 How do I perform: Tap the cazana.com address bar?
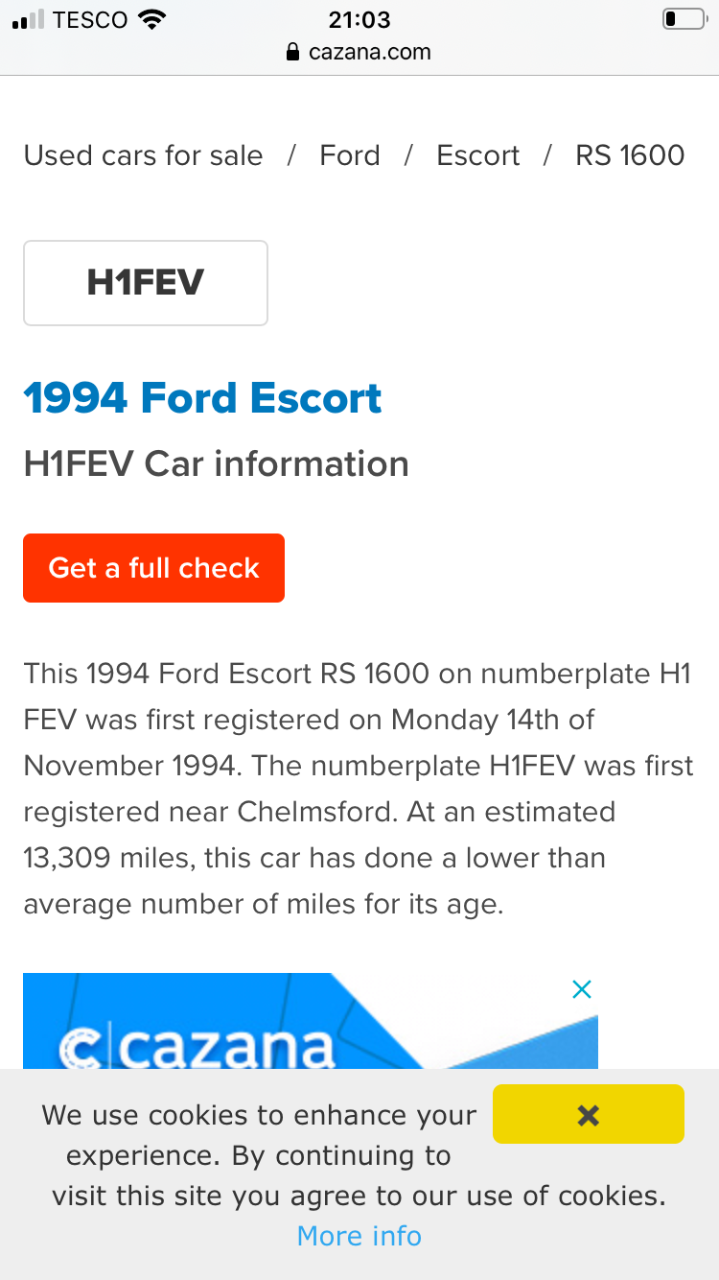[x=359, y=52]
